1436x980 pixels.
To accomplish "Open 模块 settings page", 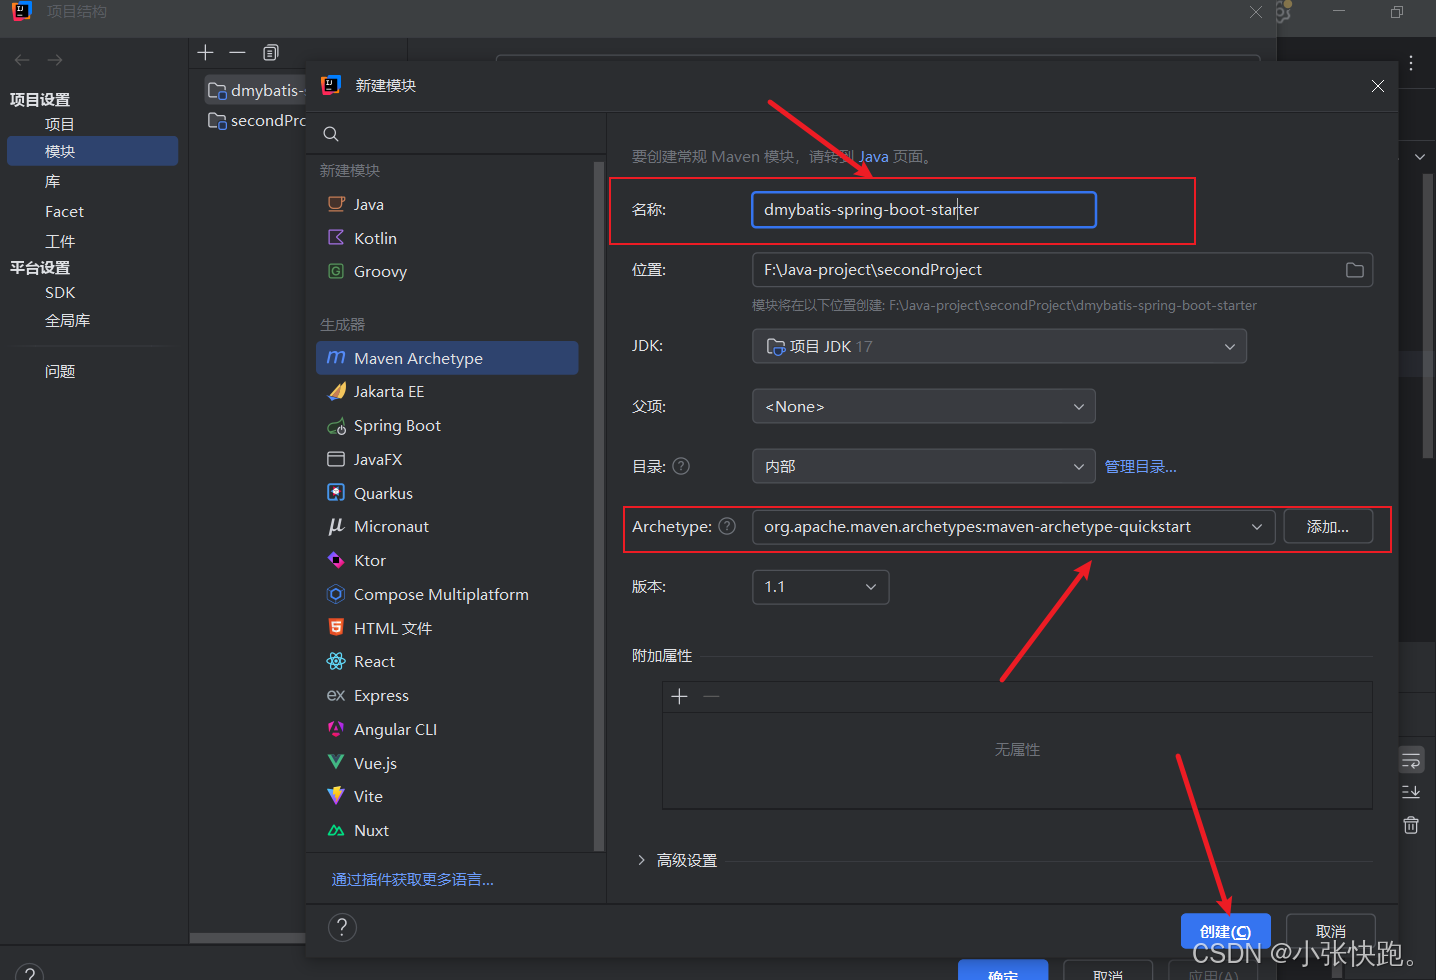I will 92,151.
